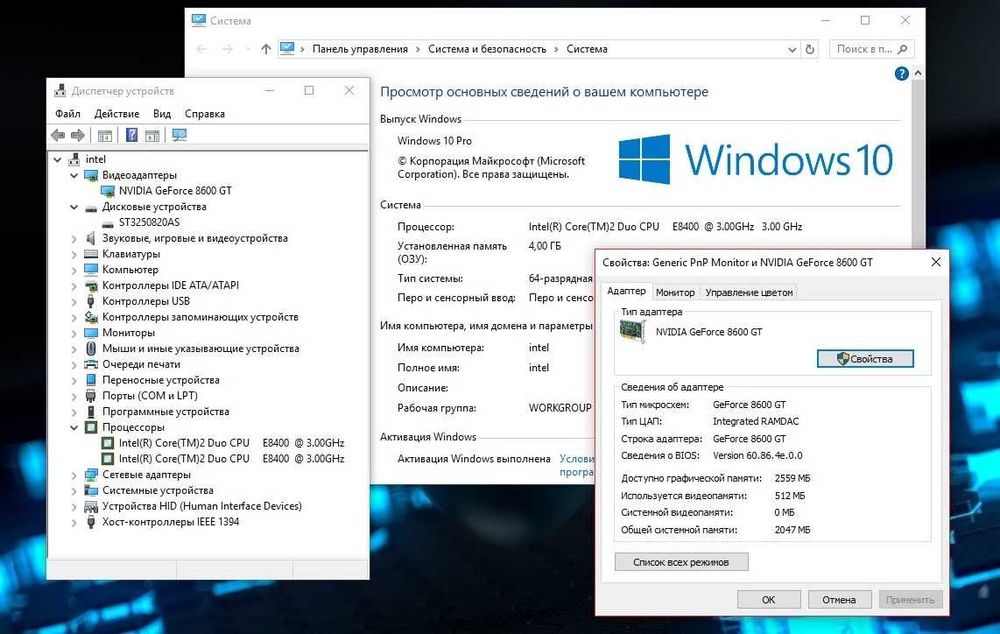This screenshot has height=634, width=1000.
Task: Switch to the Управление цветом tab
Action: [x=749, y=292]
